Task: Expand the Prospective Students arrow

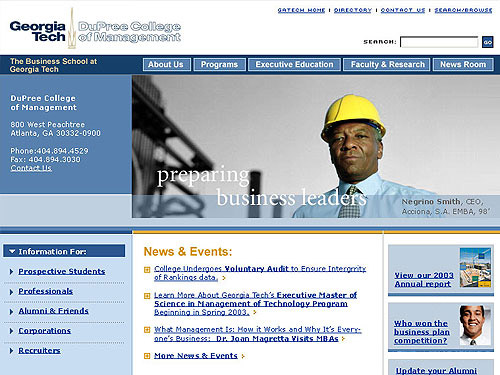Action: (x=11, y=272)
